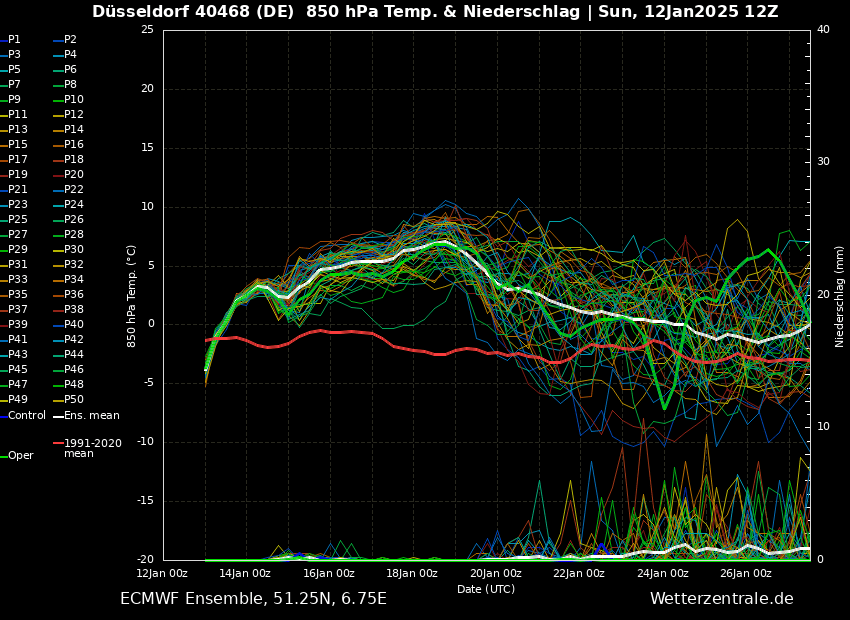Click the Control run legend entry
The width and height of the screenshot is (850, 620).
26,415
